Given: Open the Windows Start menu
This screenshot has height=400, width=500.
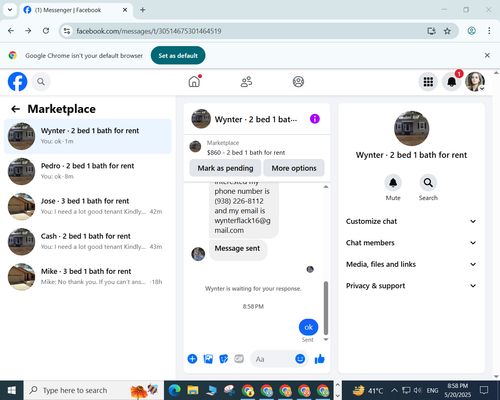Looking at the screenshot, I should click(x=12, y=390).
